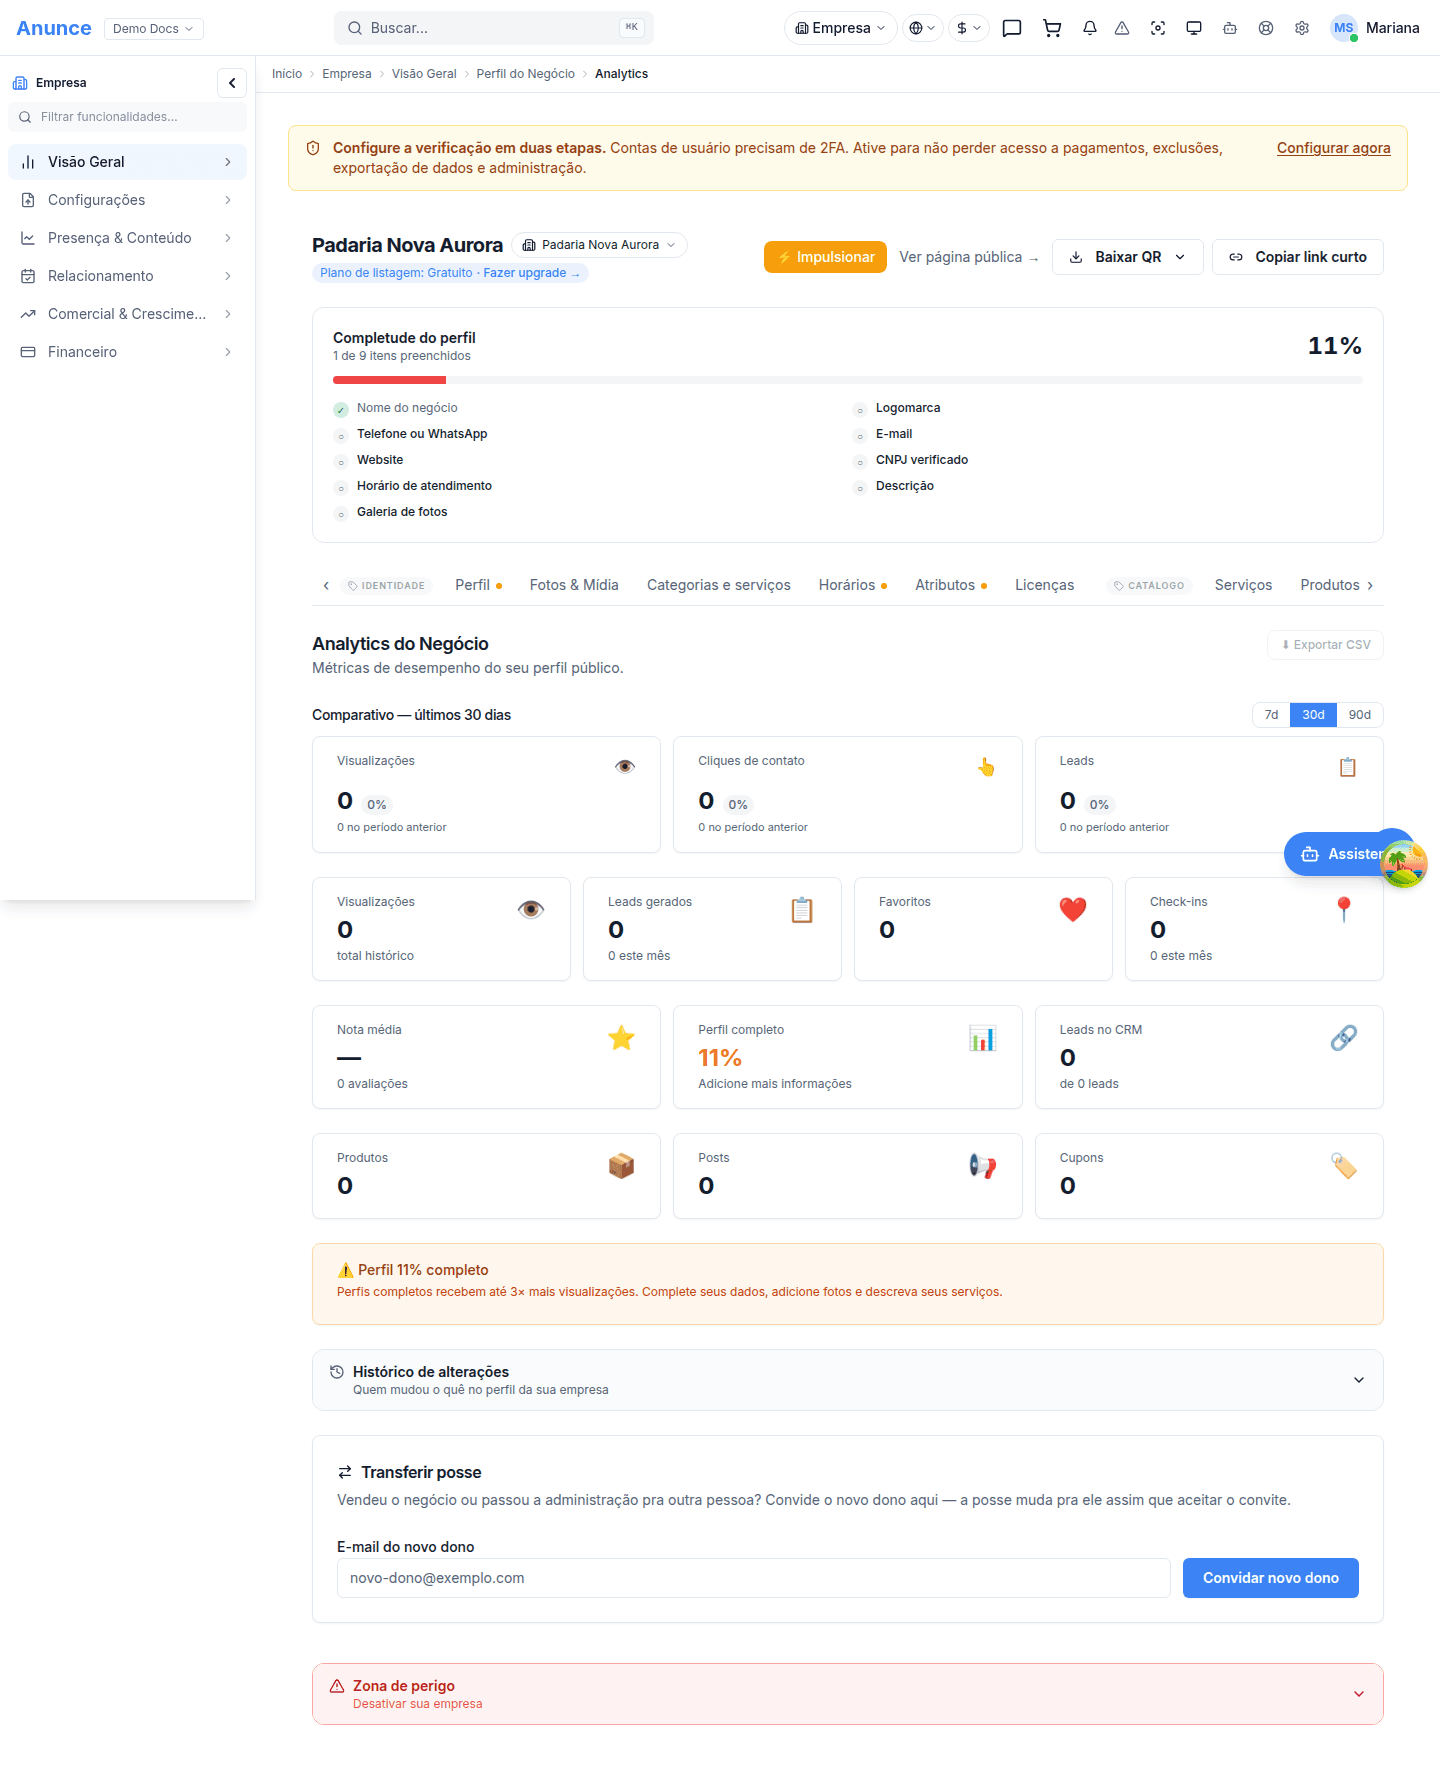This screenshot has height=1781, width=1440.
Task: Click the Anunce logo
Action: tap(54, 28)
